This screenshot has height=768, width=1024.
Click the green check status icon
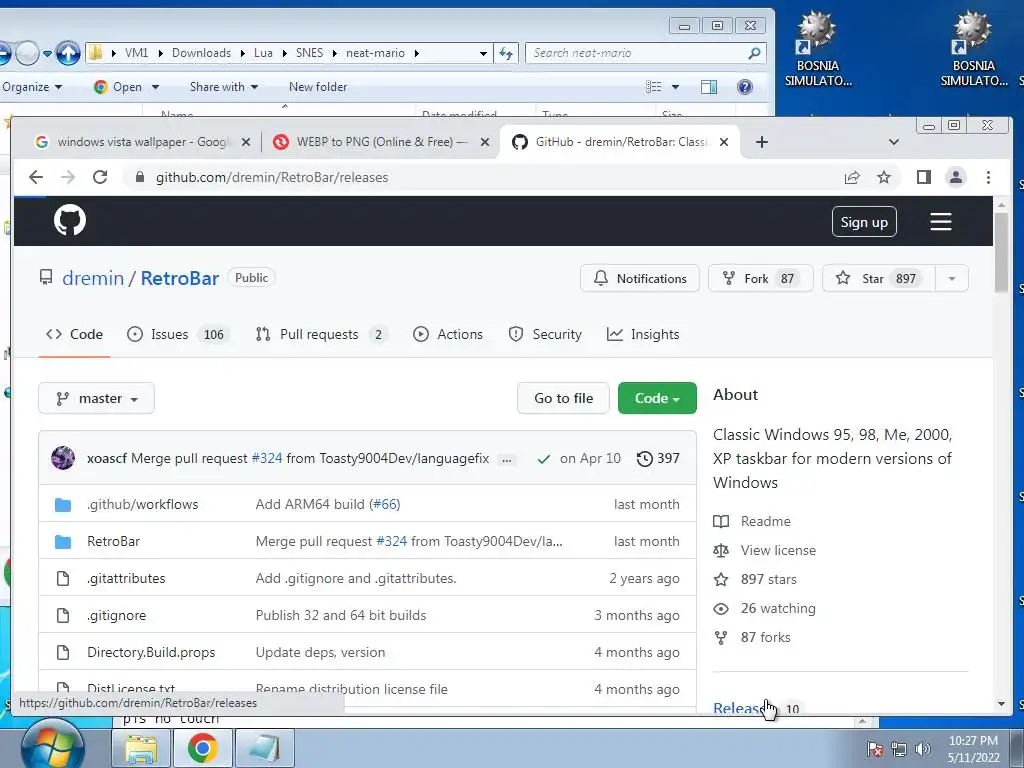[x=543, y=459]
